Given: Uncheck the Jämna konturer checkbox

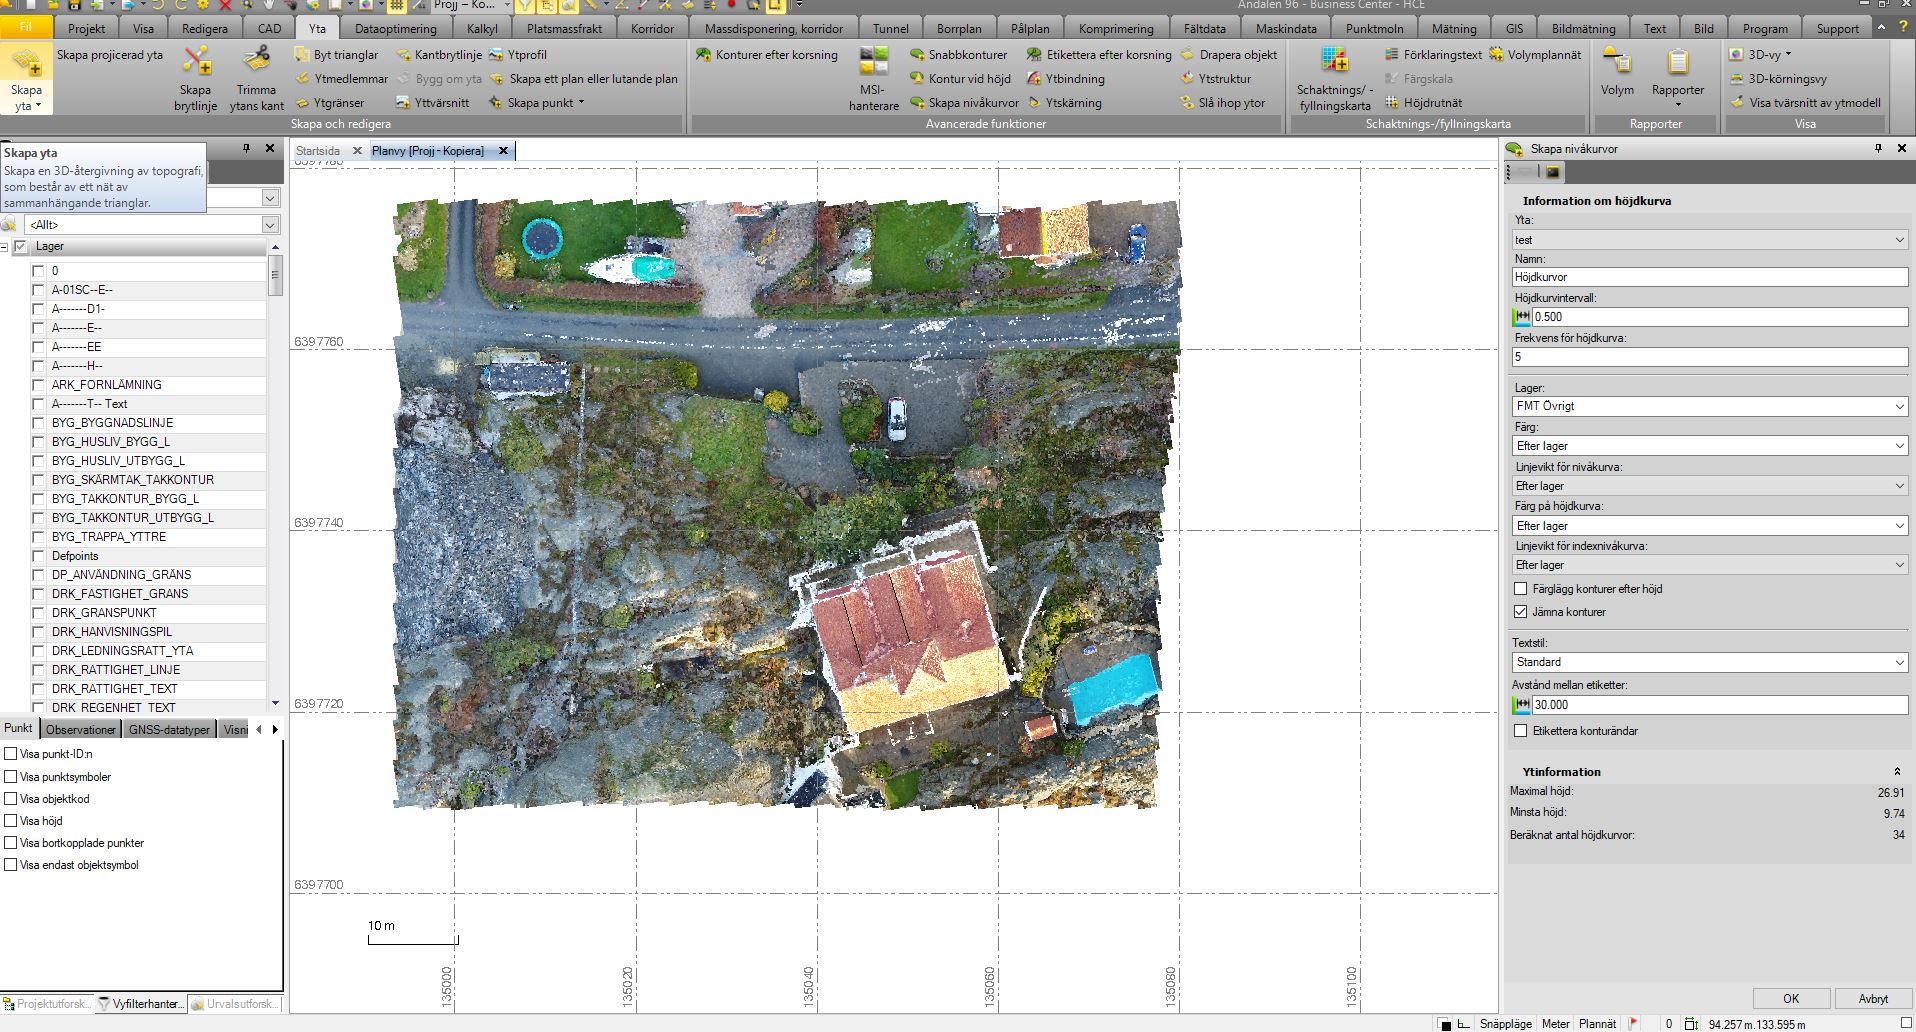Looking at the screenshot, I should (1521, 612).
